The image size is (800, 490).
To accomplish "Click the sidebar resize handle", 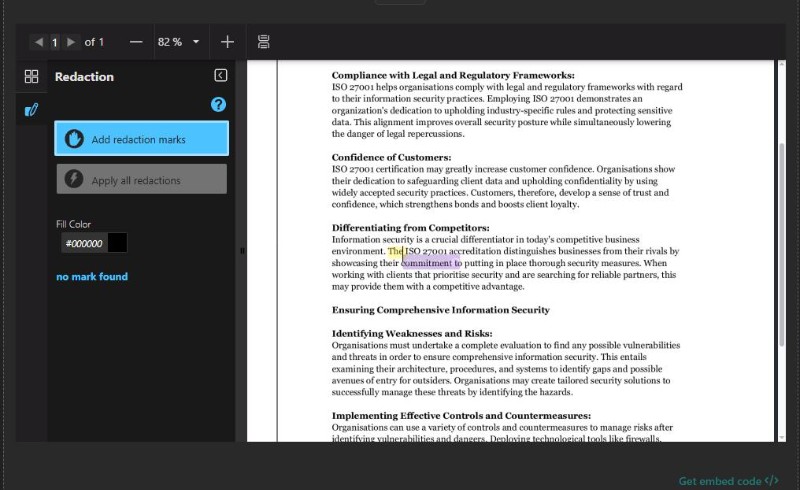I will point(242,250).
